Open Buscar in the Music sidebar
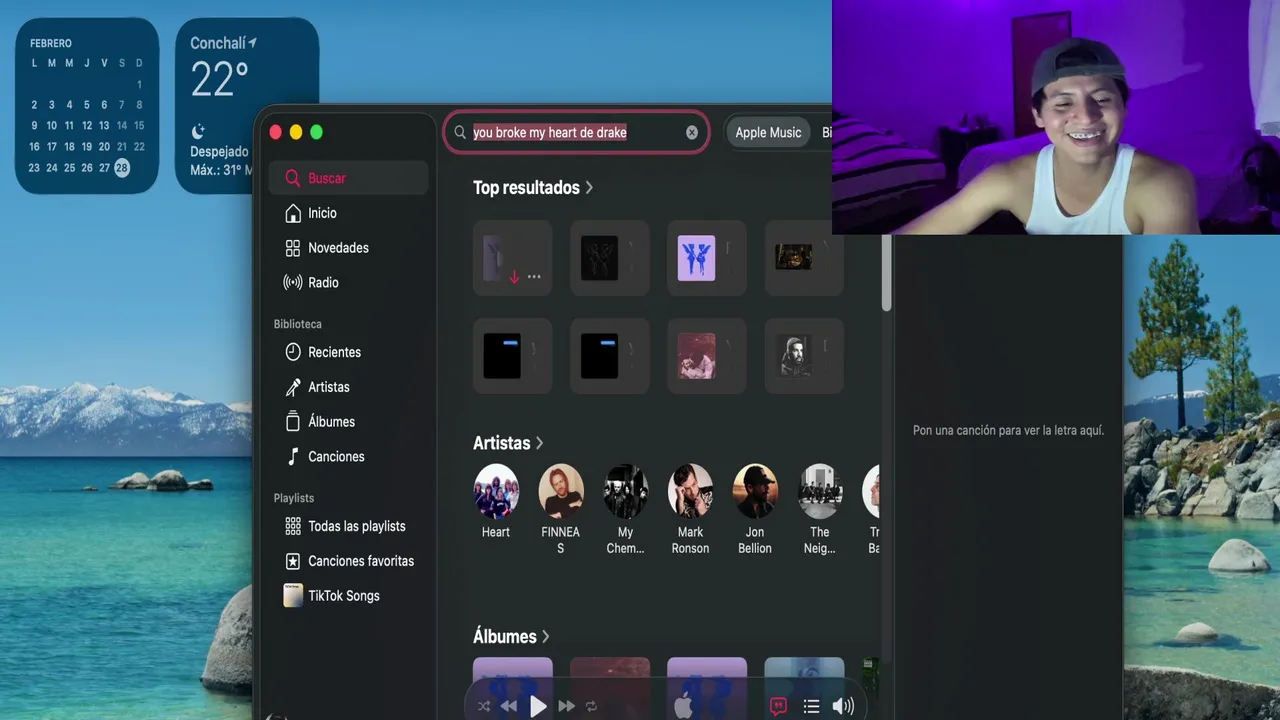Screen dimensions: 1280x720 pyautogui.click(x=348, y=178)
